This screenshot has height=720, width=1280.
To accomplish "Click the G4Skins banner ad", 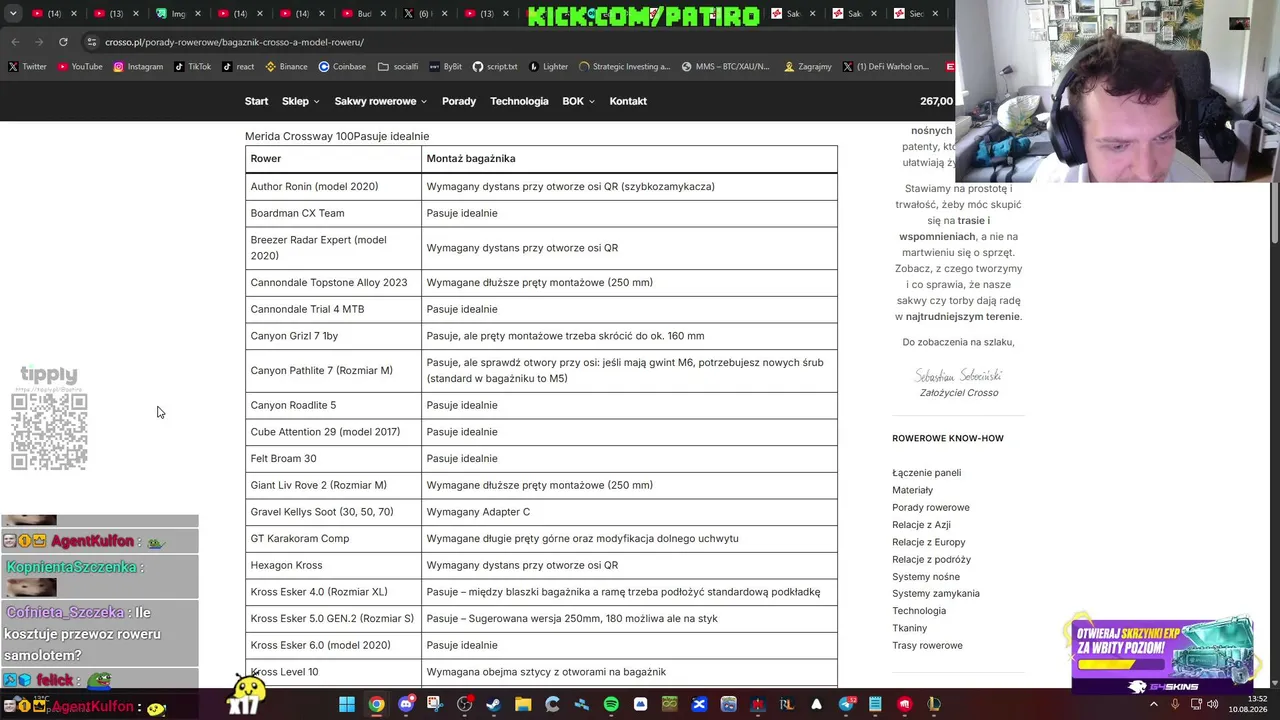I will [1162, 655].
